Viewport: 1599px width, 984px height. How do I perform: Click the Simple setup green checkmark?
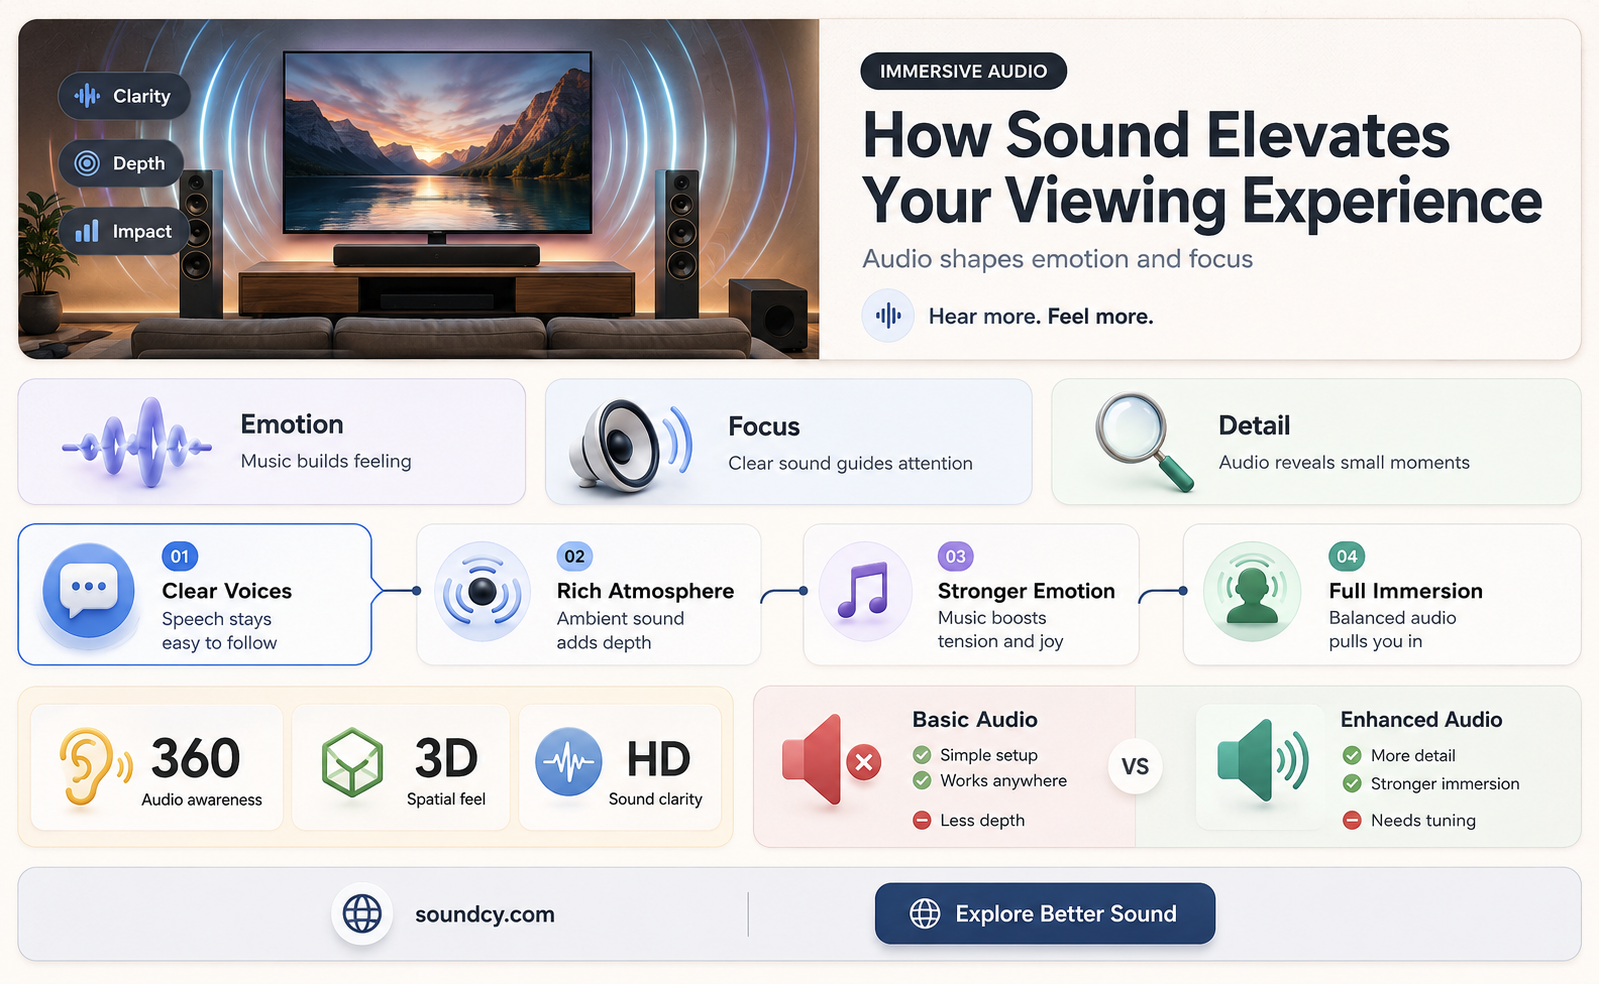tap(922, 755)
